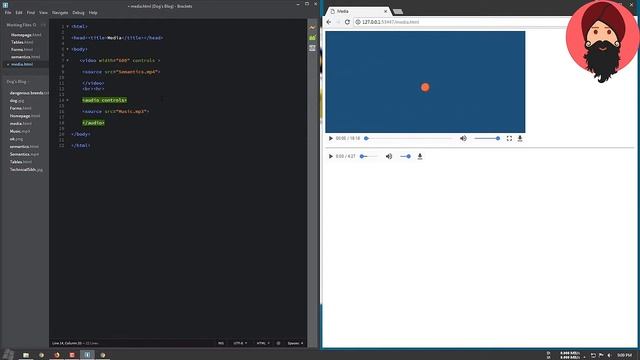Open the Navigate menu in Brackets
The width and height of the screenshot is (640, 360).
(x=60, y=13)
